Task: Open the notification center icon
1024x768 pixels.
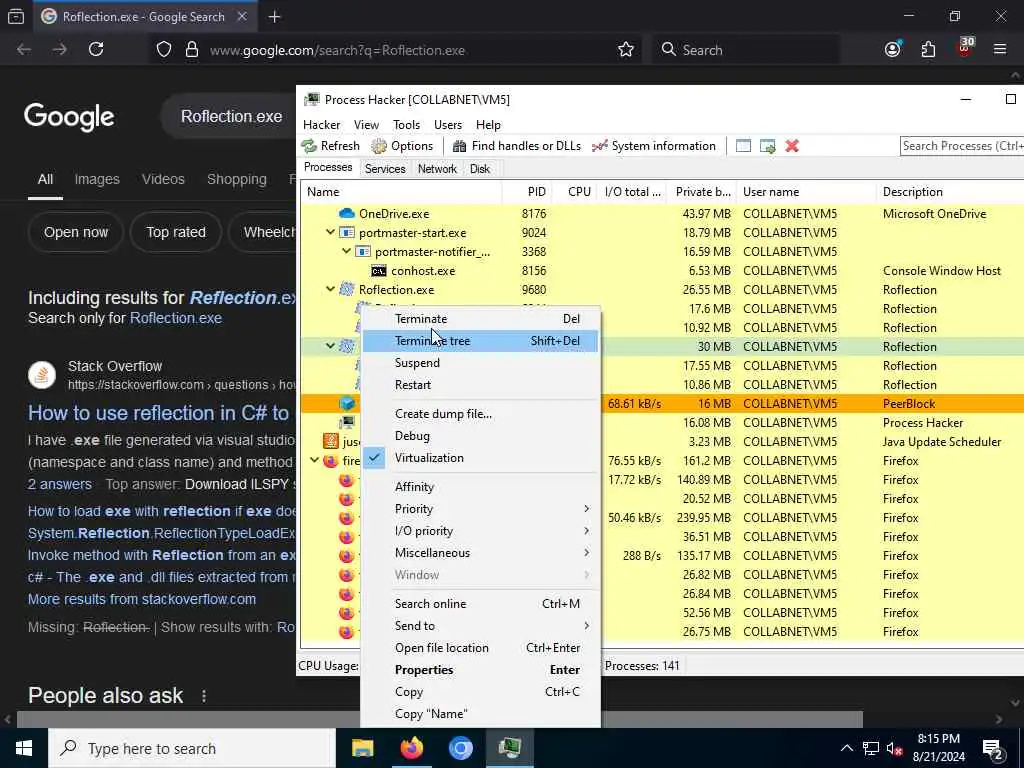Action: tap(993, 749)
